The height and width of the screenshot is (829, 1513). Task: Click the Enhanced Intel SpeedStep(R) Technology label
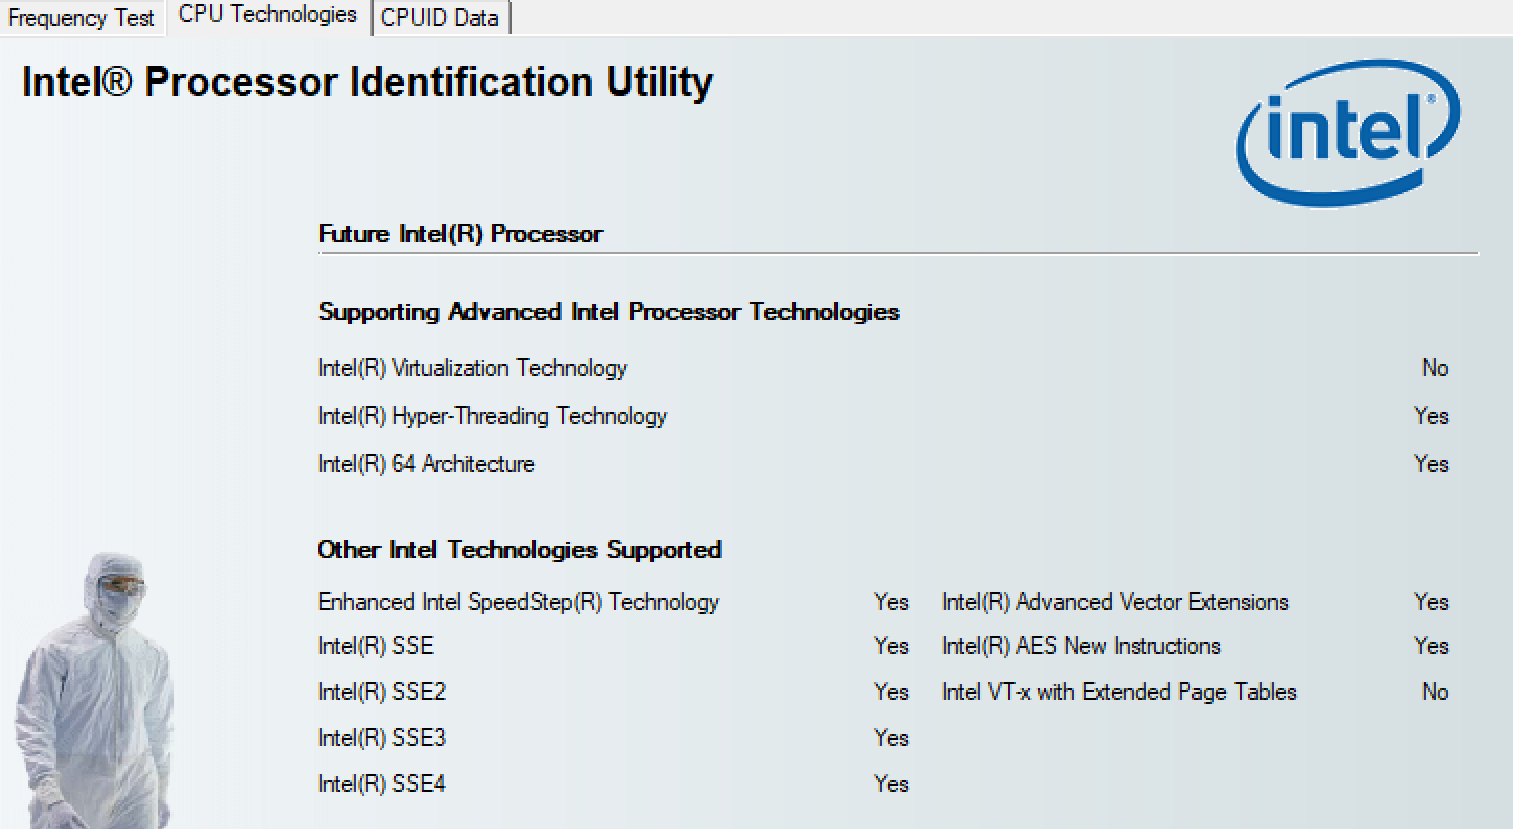point(518,602)
